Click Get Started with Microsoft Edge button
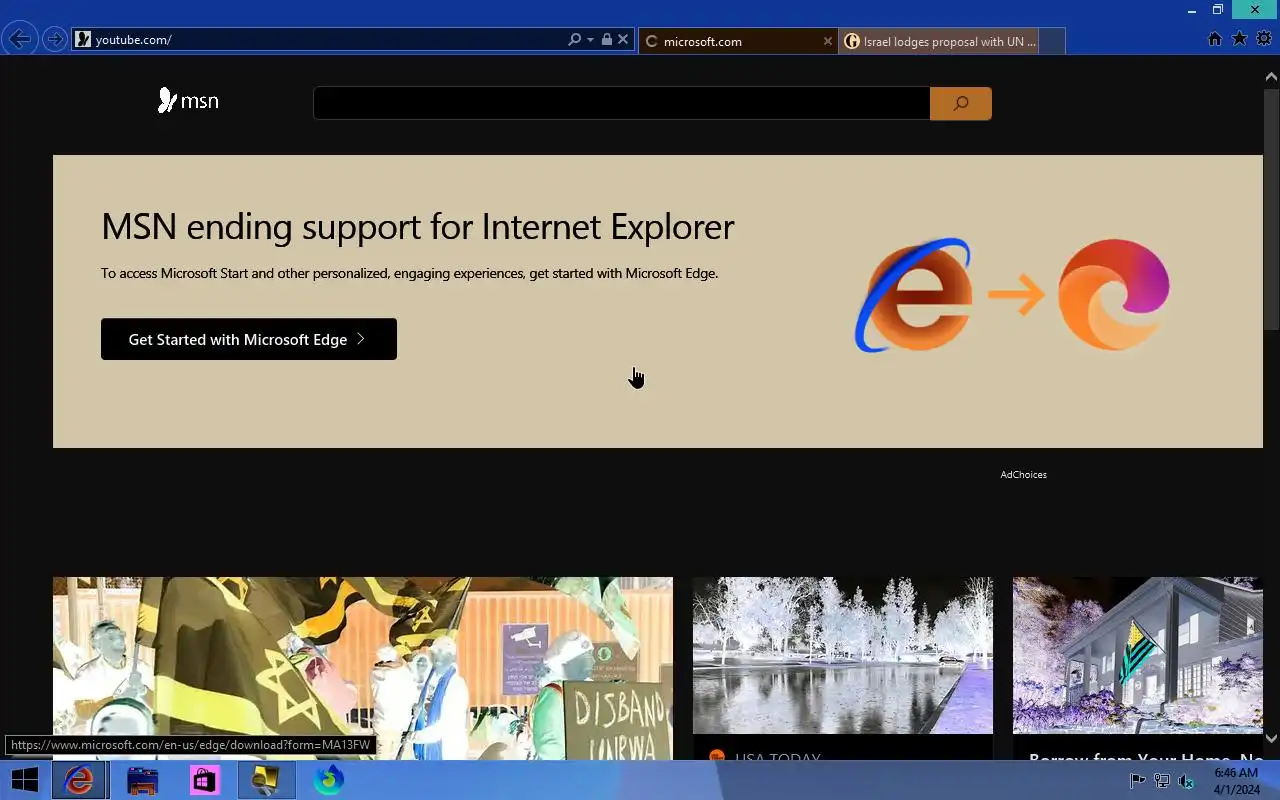This screenshot has width=1280, height=800. [x=249, y=339]
